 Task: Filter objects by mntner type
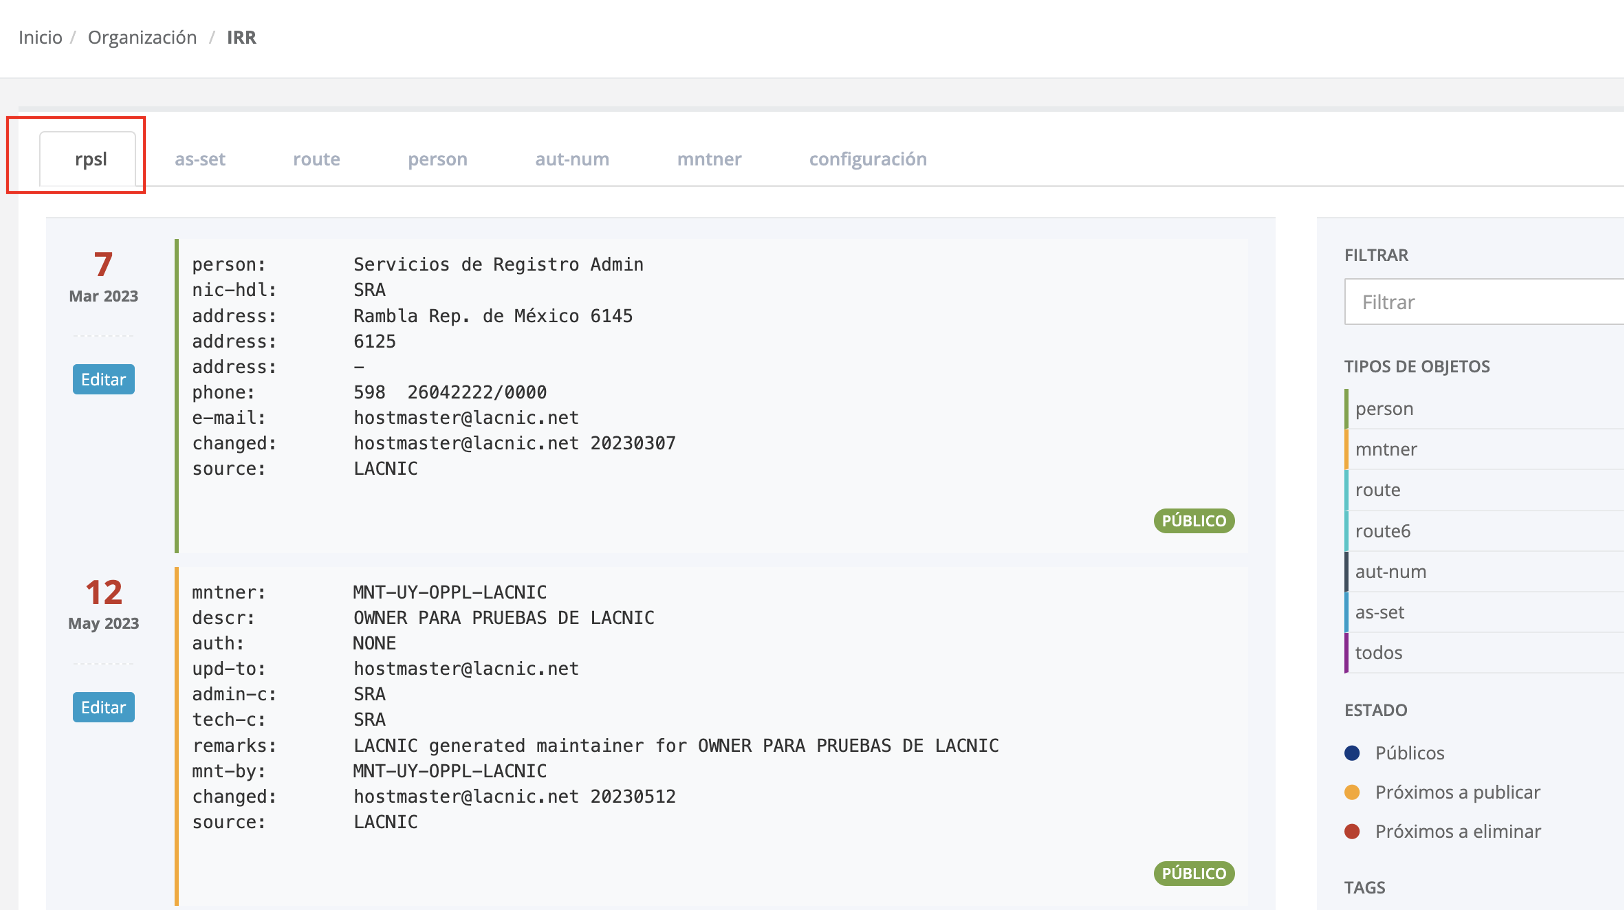1386,450
